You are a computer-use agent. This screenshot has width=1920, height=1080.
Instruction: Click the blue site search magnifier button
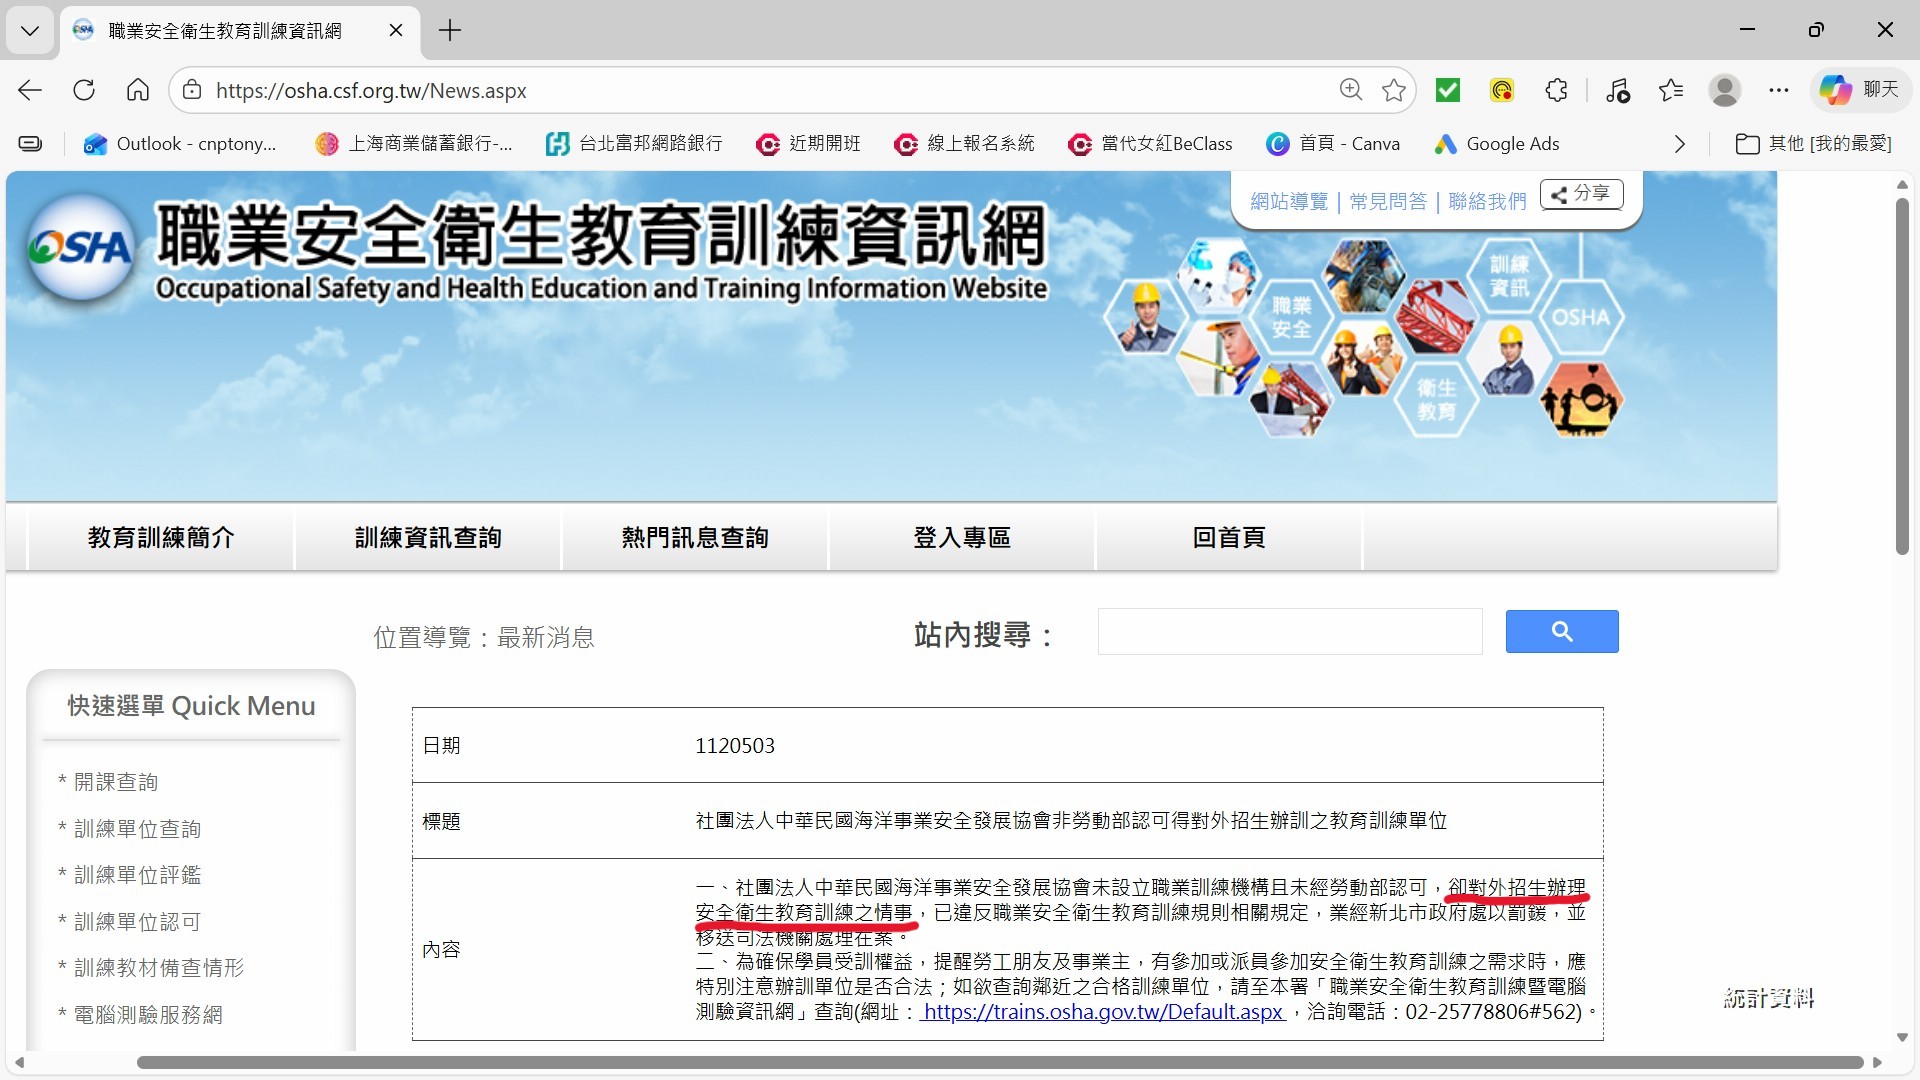tap(1561, 631)
